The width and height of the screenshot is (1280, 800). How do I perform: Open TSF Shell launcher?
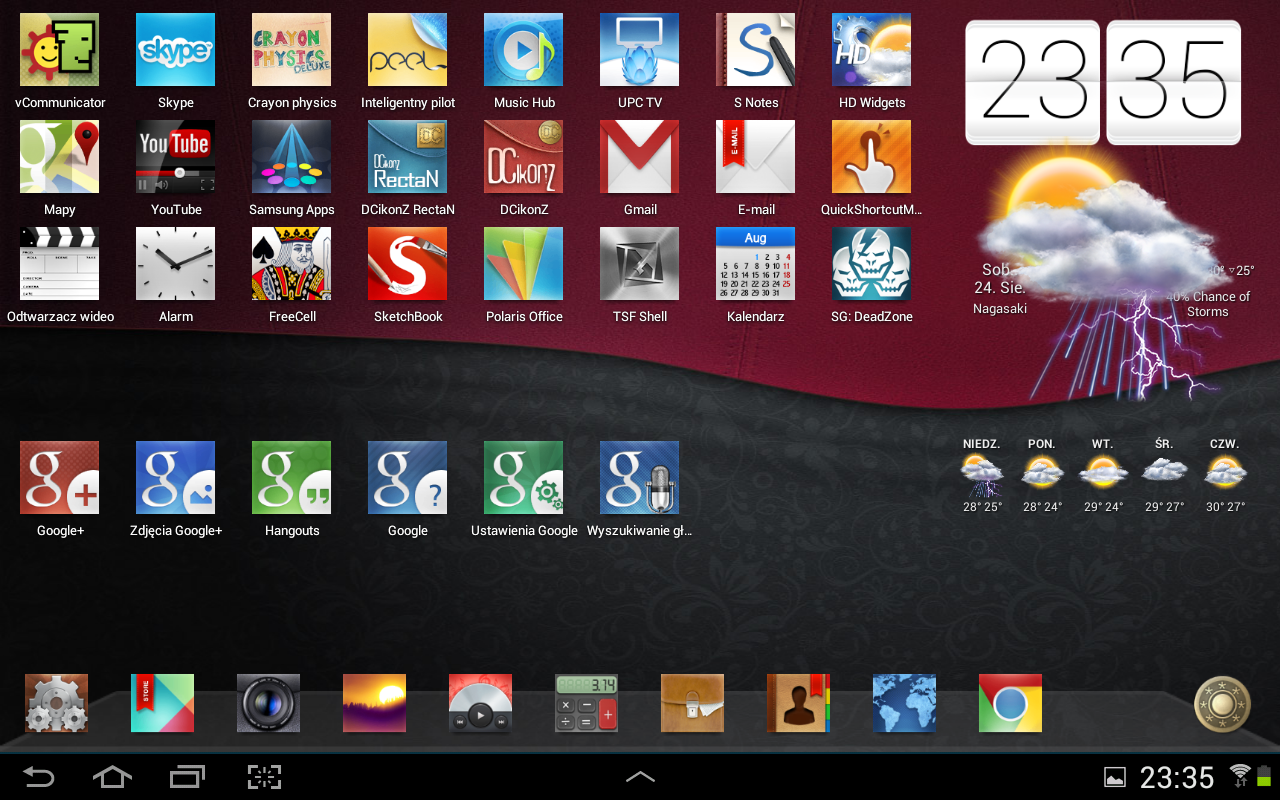[640, 264]
